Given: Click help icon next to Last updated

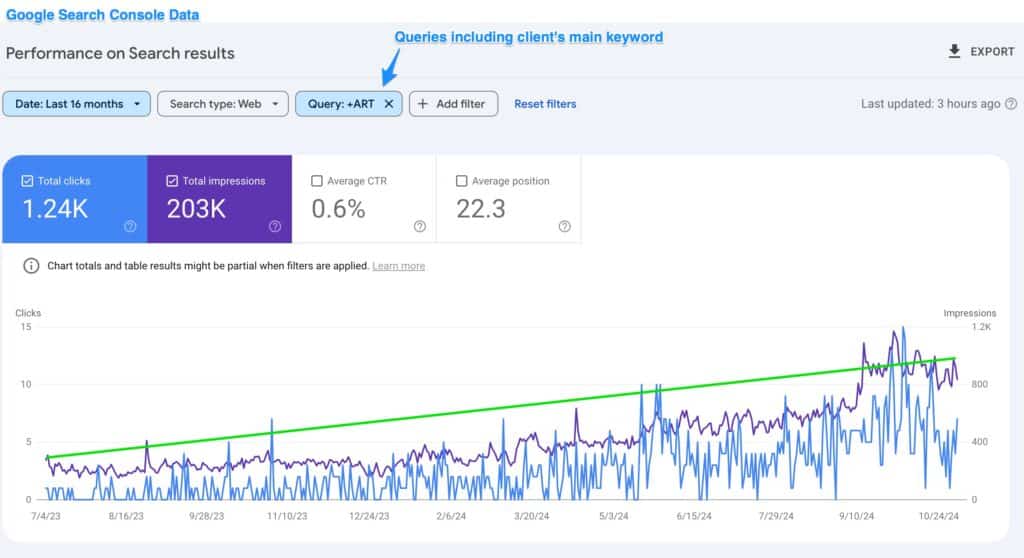Looking at the screenshot, I should [1011, 104].
